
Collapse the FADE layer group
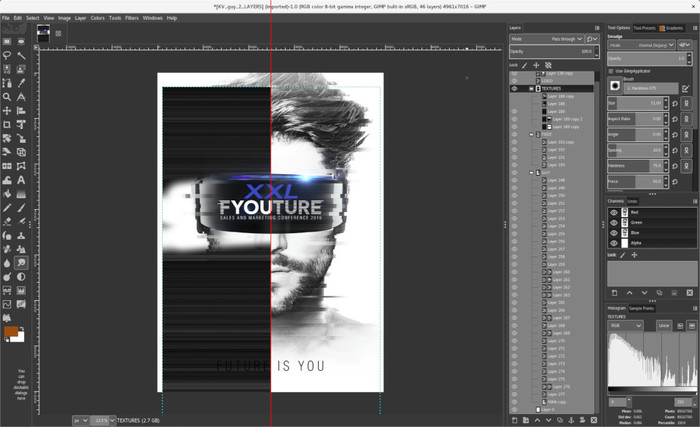pos(531,134)
